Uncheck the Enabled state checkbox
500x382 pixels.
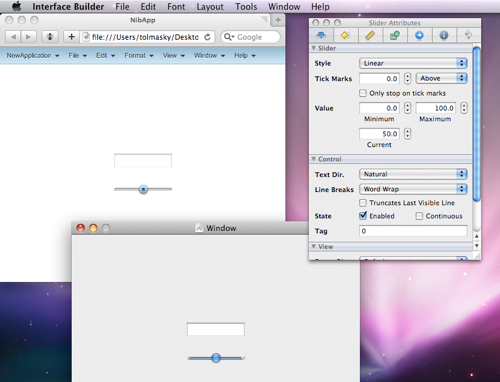363,216
